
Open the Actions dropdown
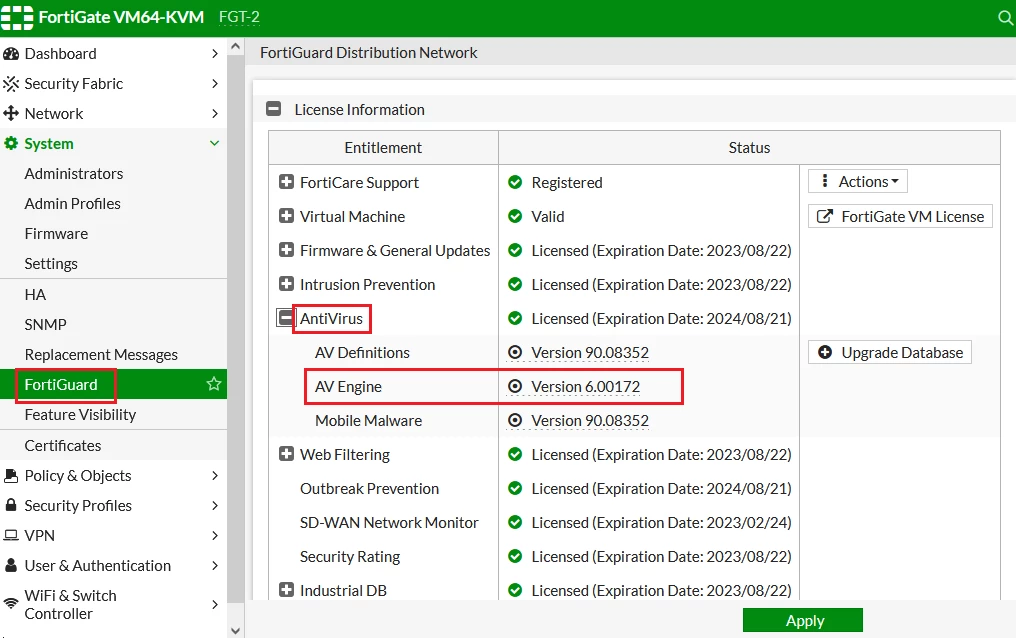coord(858,181)
